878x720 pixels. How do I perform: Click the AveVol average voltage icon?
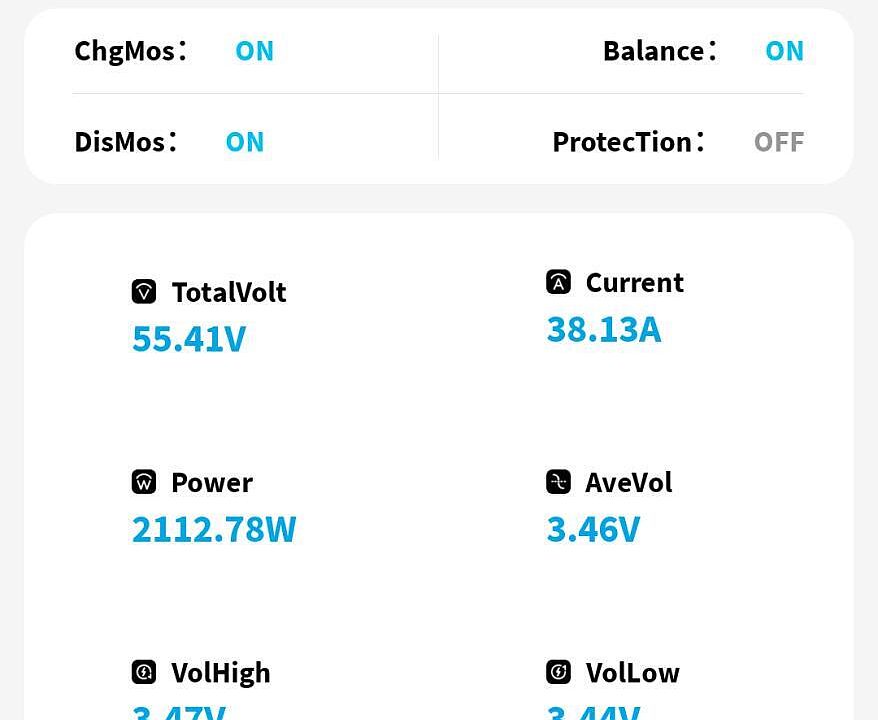pos(558,482)
